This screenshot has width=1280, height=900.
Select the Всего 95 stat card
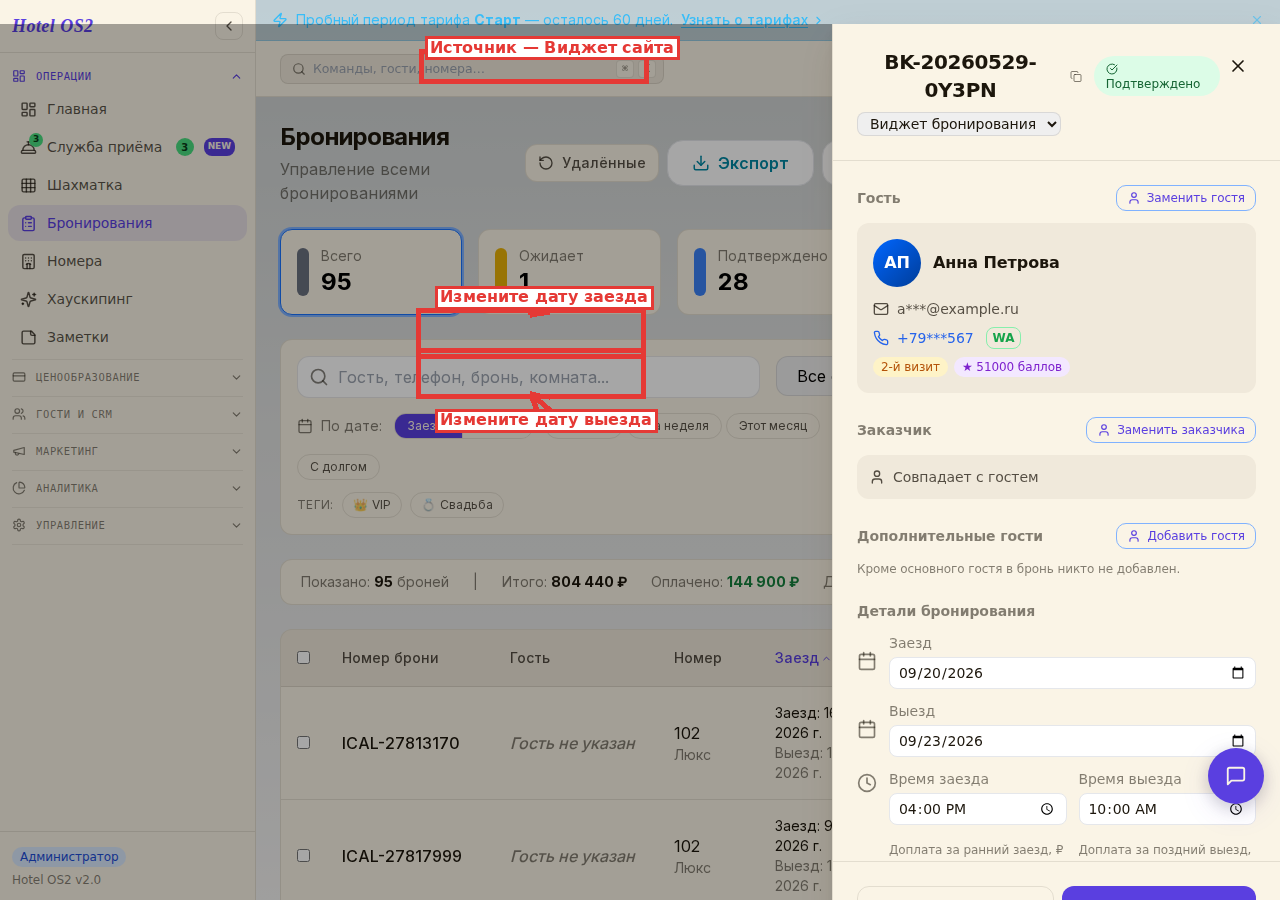pyautogui.click(x=371, y=272)
